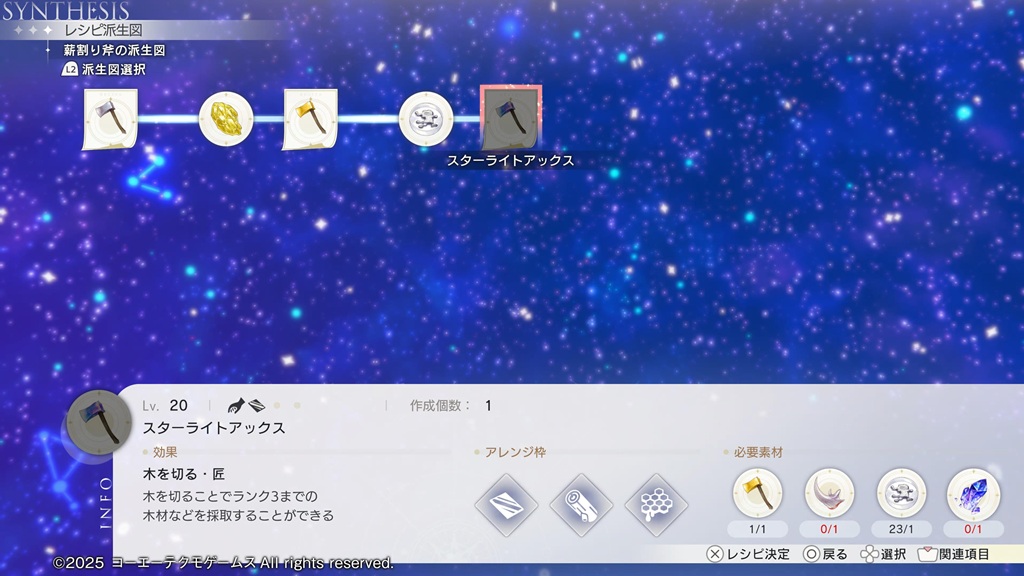Click the log-shaped arrange slot

[581, 505]
